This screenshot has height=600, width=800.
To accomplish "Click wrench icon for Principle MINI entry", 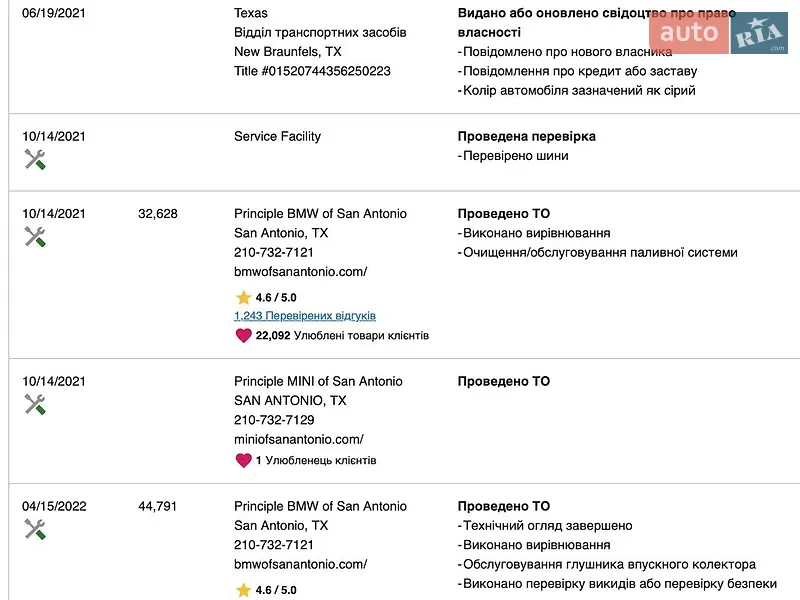I will click(35, 405).
